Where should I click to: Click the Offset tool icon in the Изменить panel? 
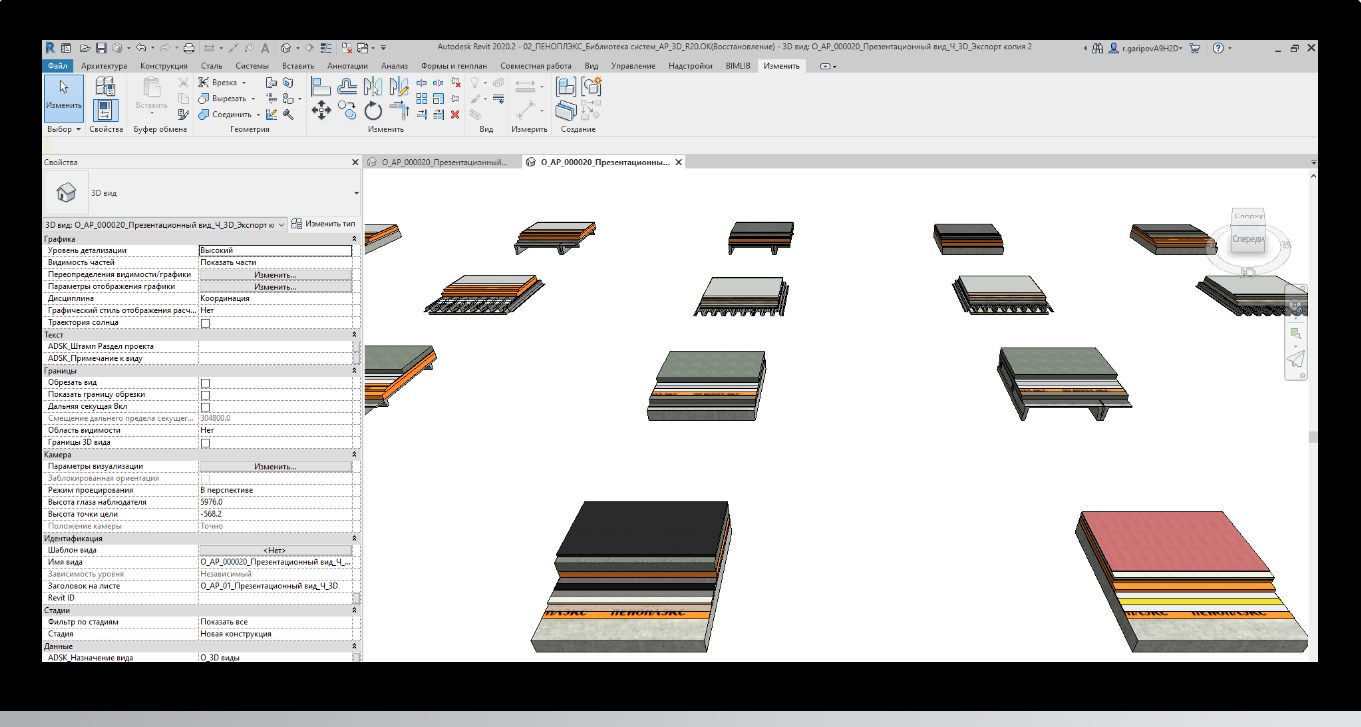click(x=347, y=85)
